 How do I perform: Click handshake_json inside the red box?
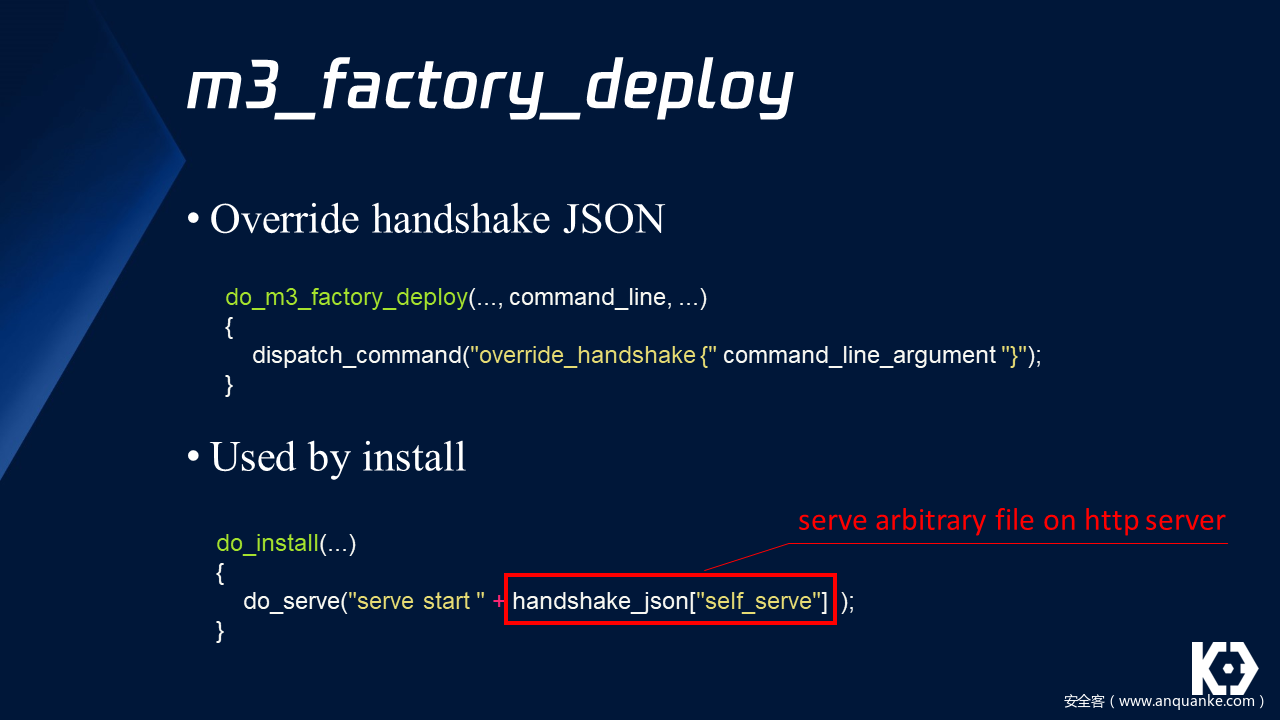click(x=600, y=601)
